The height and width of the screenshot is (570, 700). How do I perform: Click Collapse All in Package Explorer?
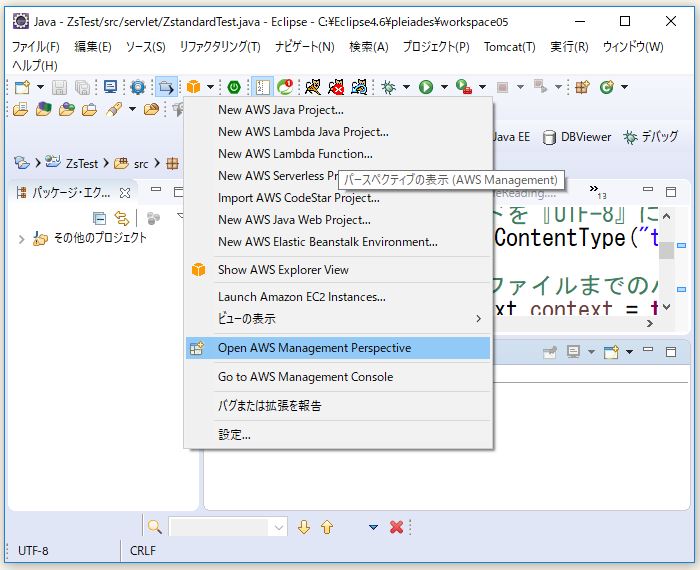[99, 218]
